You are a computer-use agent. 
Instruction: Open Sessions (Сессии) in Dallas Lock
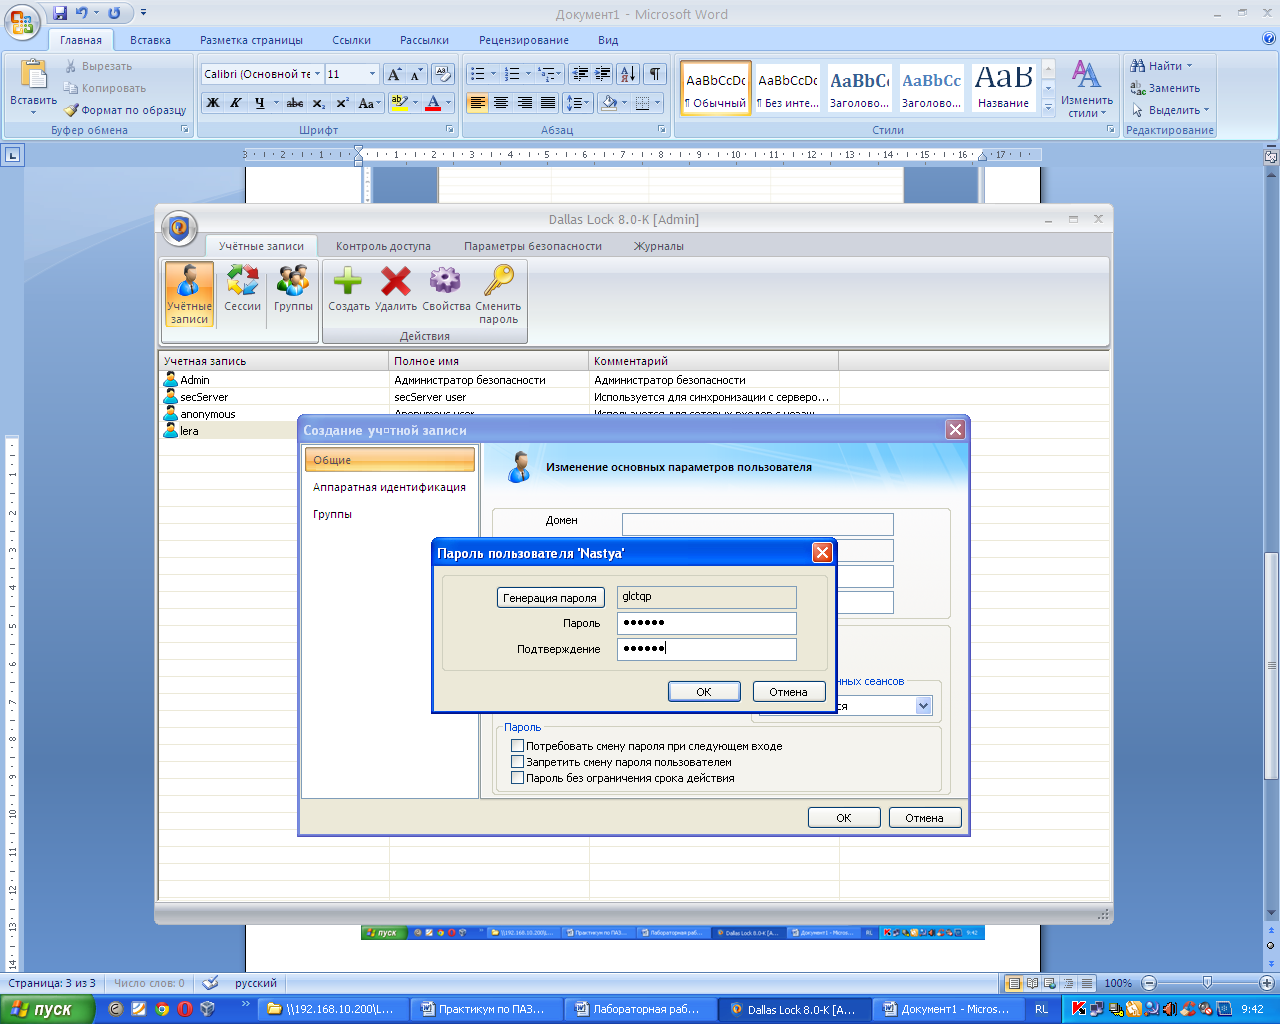(242, 290)
